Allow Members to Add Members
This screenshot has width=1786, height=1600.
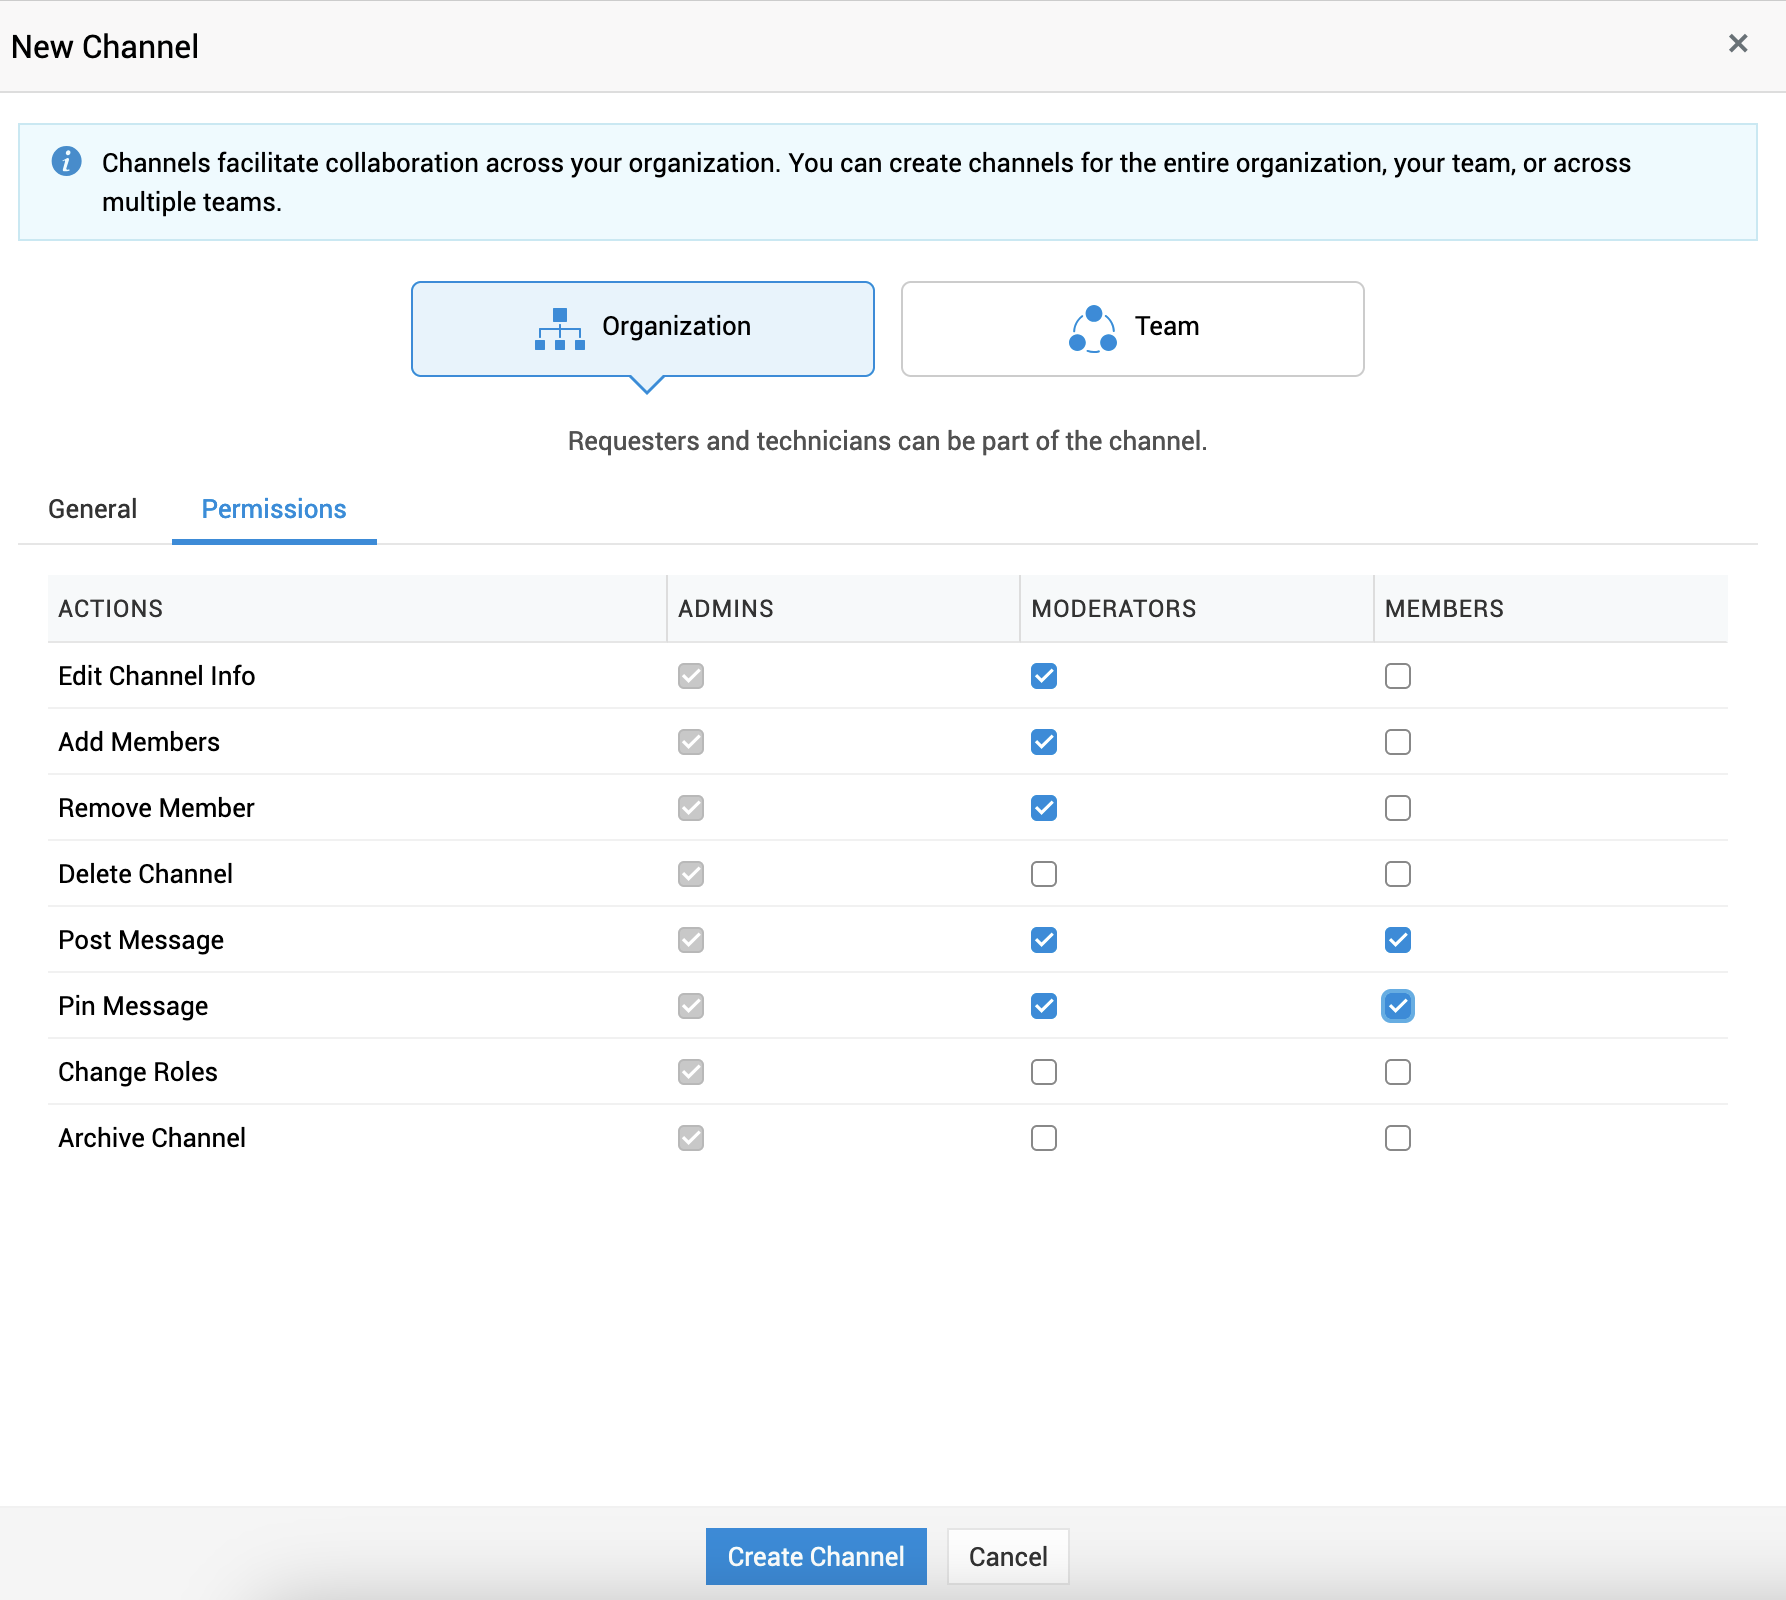[1398, 742]
